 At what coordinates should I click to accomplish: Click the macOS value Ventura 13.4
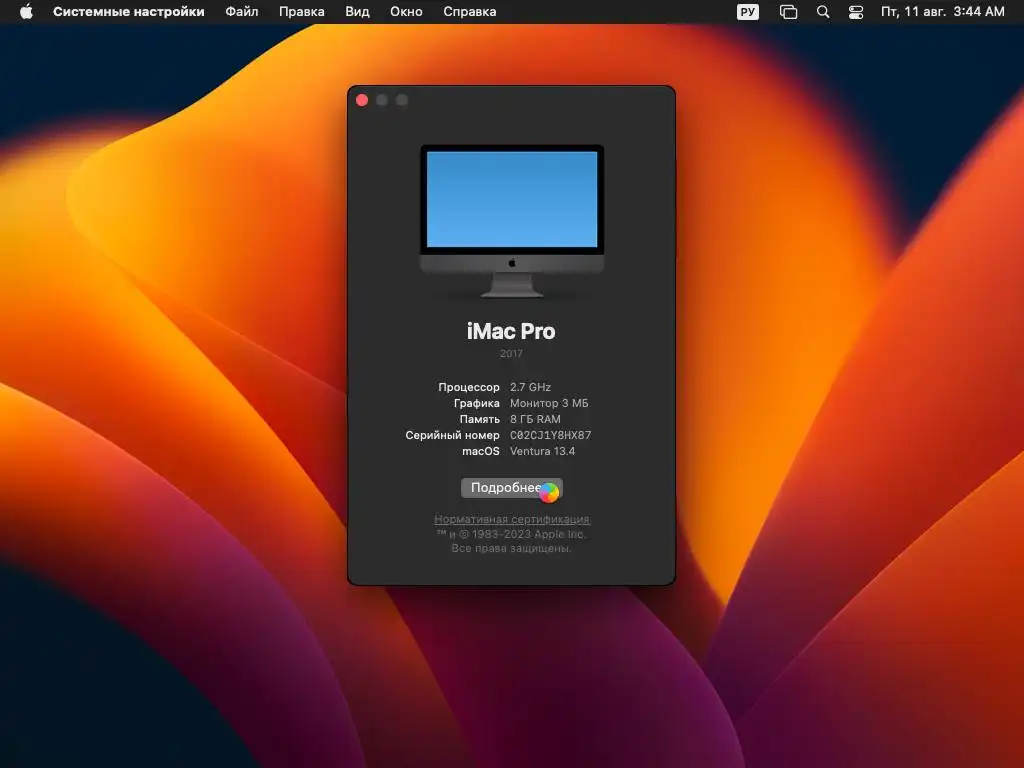(x=543, y=451)
